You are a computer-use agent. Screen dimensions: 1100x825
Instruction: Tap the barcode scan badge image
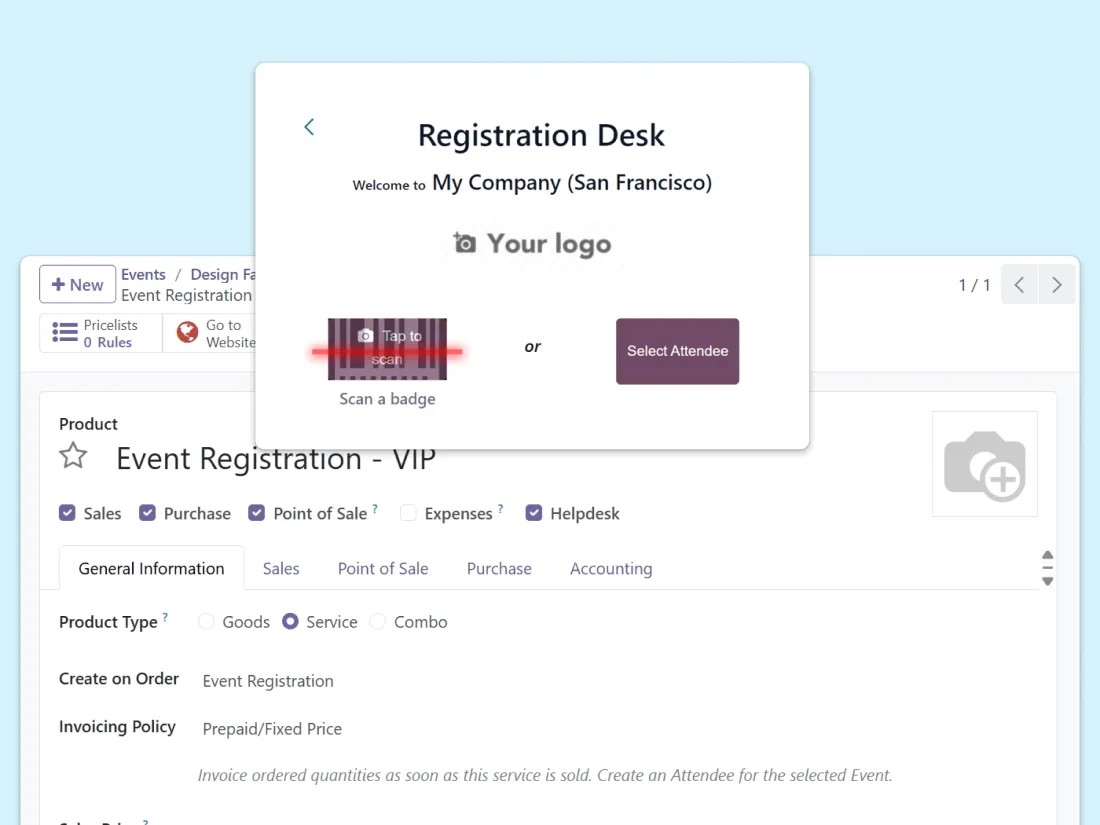pos(387,349)
